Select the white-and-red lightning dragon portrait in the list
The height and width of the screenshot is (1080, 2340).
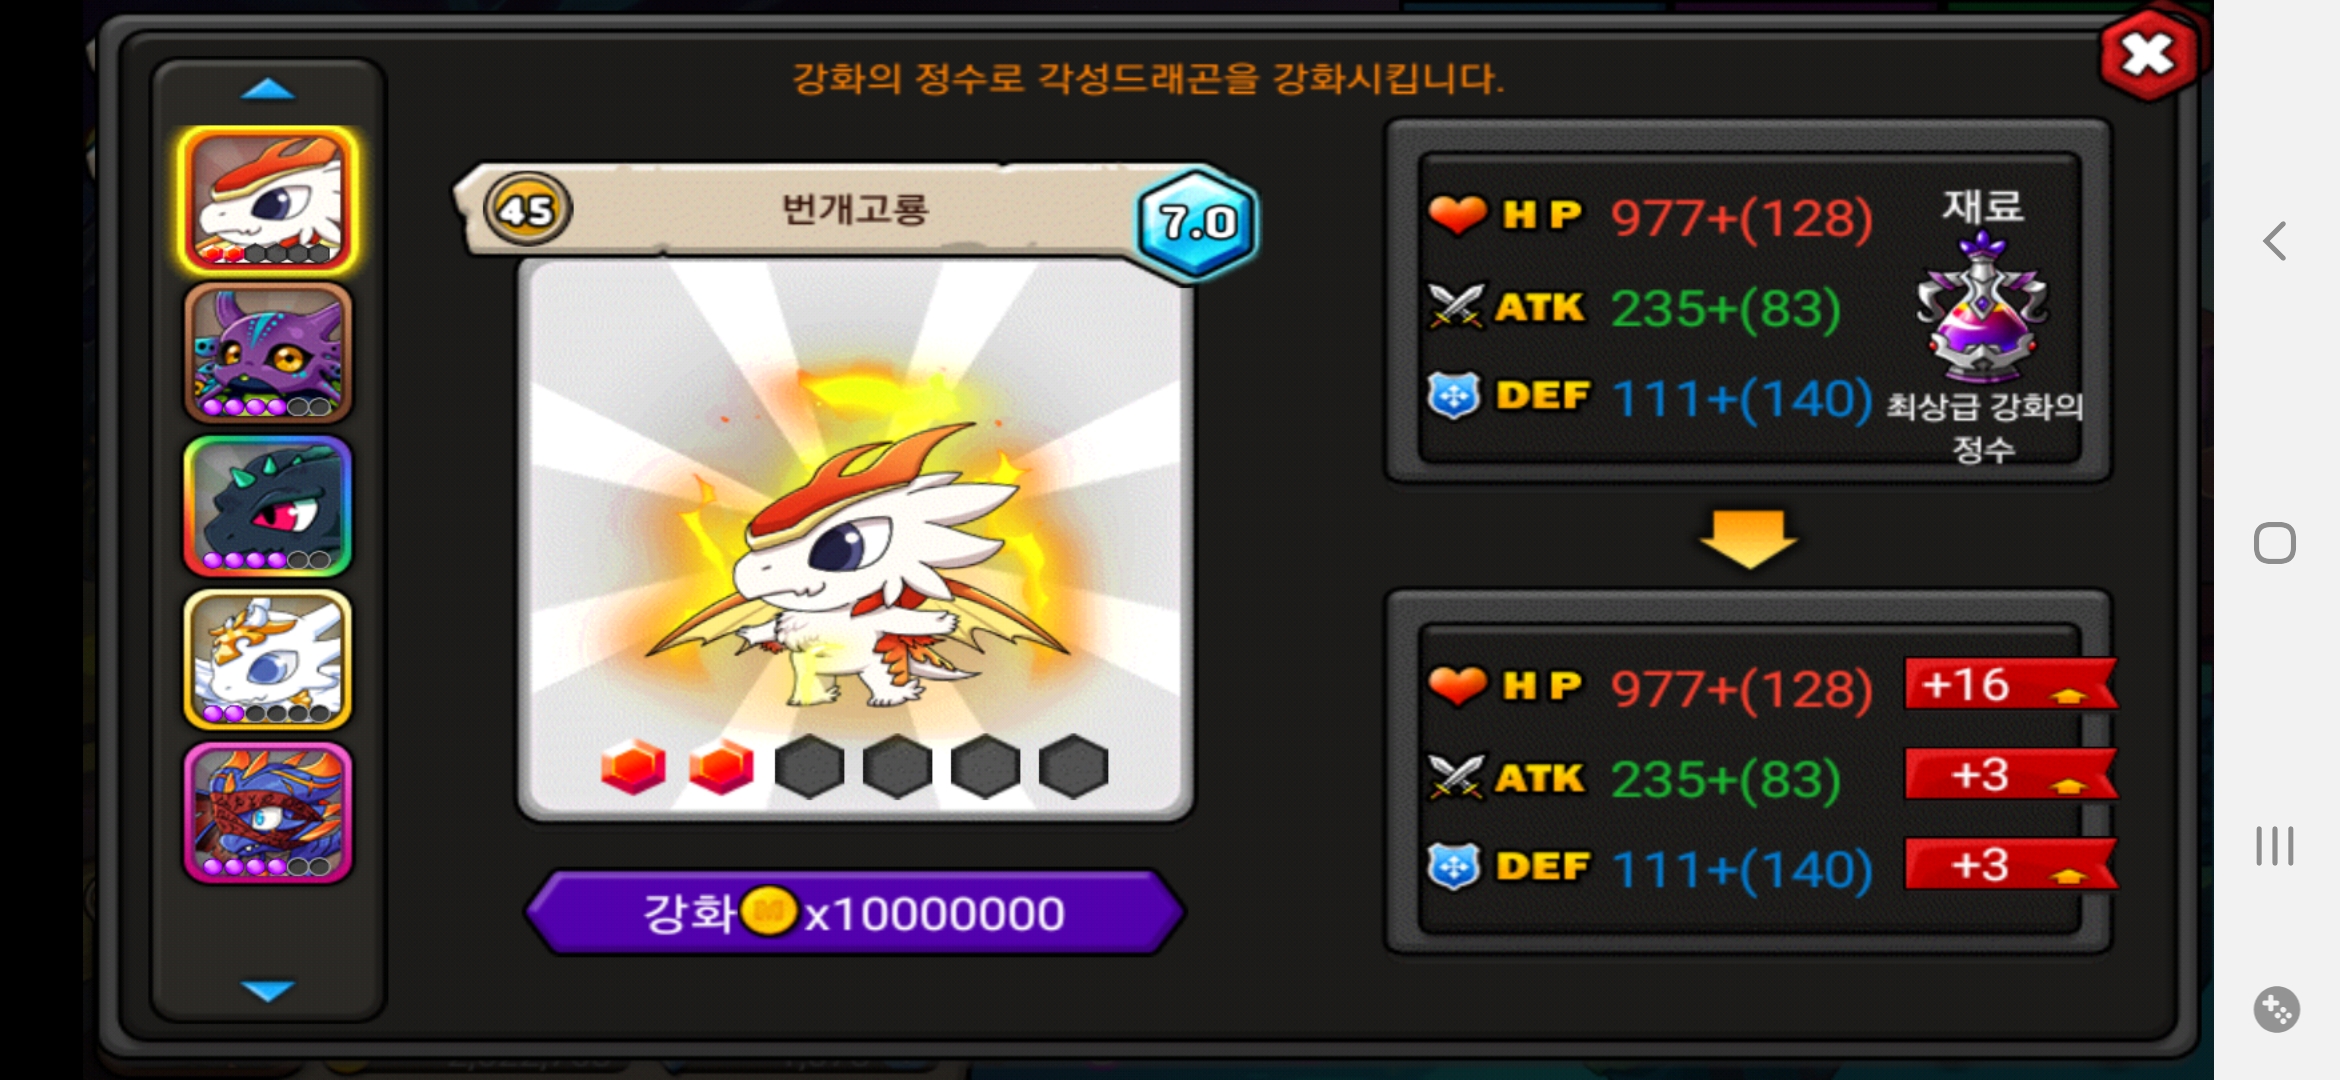[267, 200]
